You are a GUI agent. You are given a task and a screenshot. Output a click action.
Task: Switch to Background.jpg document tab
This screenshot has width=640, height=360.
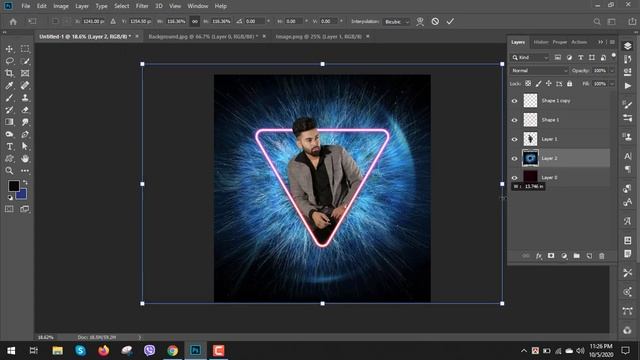pos(203,36)
